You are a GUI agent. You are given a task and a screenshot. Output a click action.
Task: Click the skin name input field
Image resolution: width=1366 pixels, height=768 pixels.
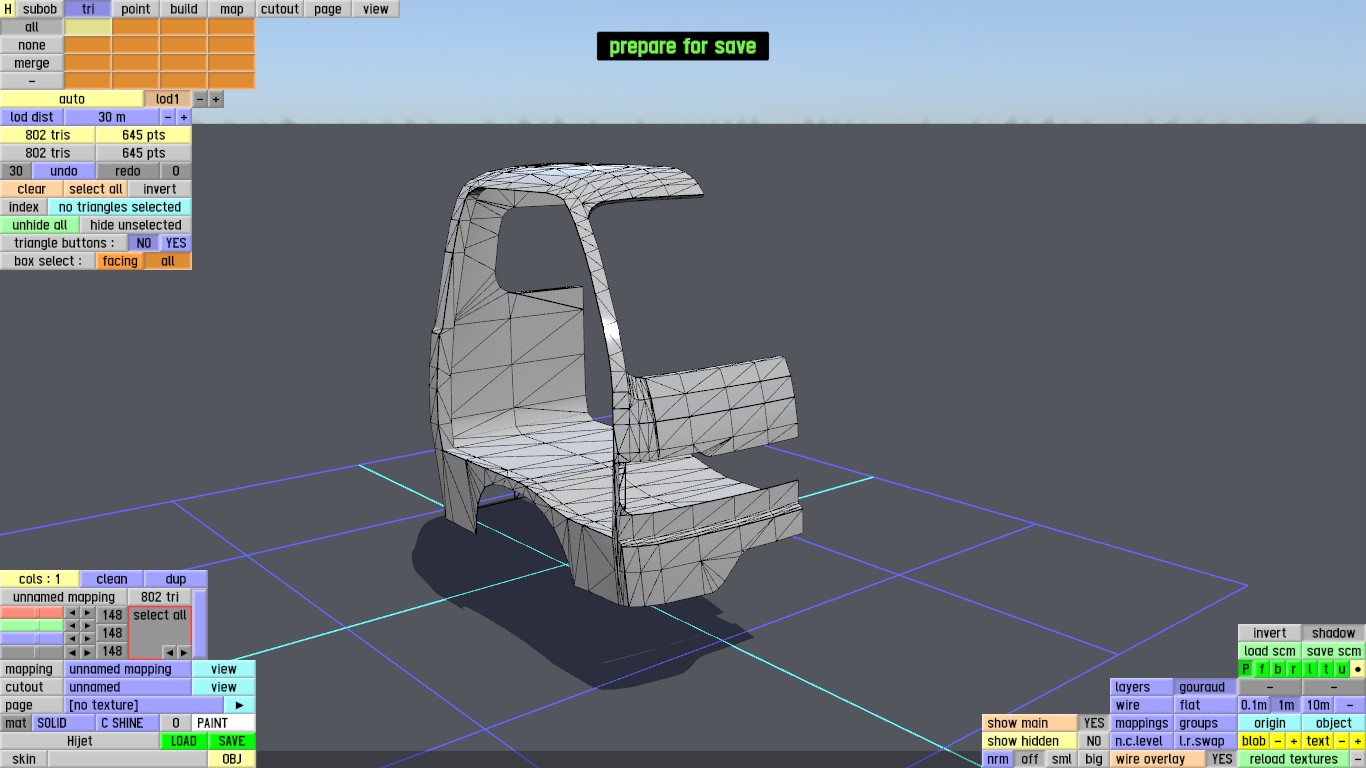(128, 759)
